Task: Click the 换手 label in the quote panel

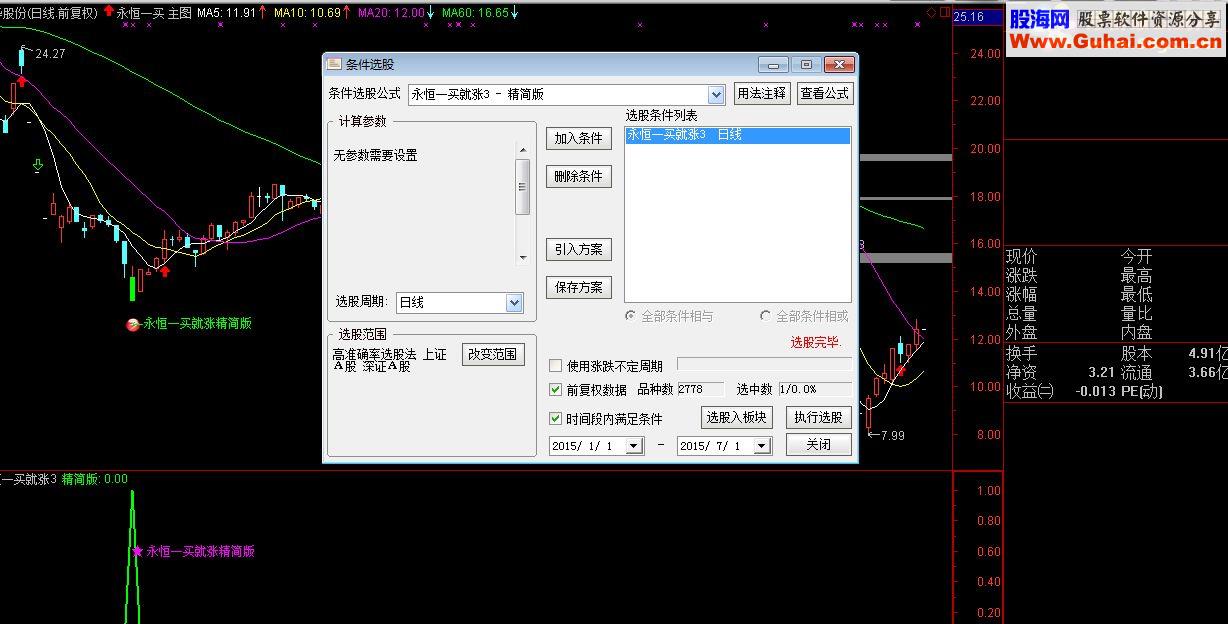Action: 1021,354
